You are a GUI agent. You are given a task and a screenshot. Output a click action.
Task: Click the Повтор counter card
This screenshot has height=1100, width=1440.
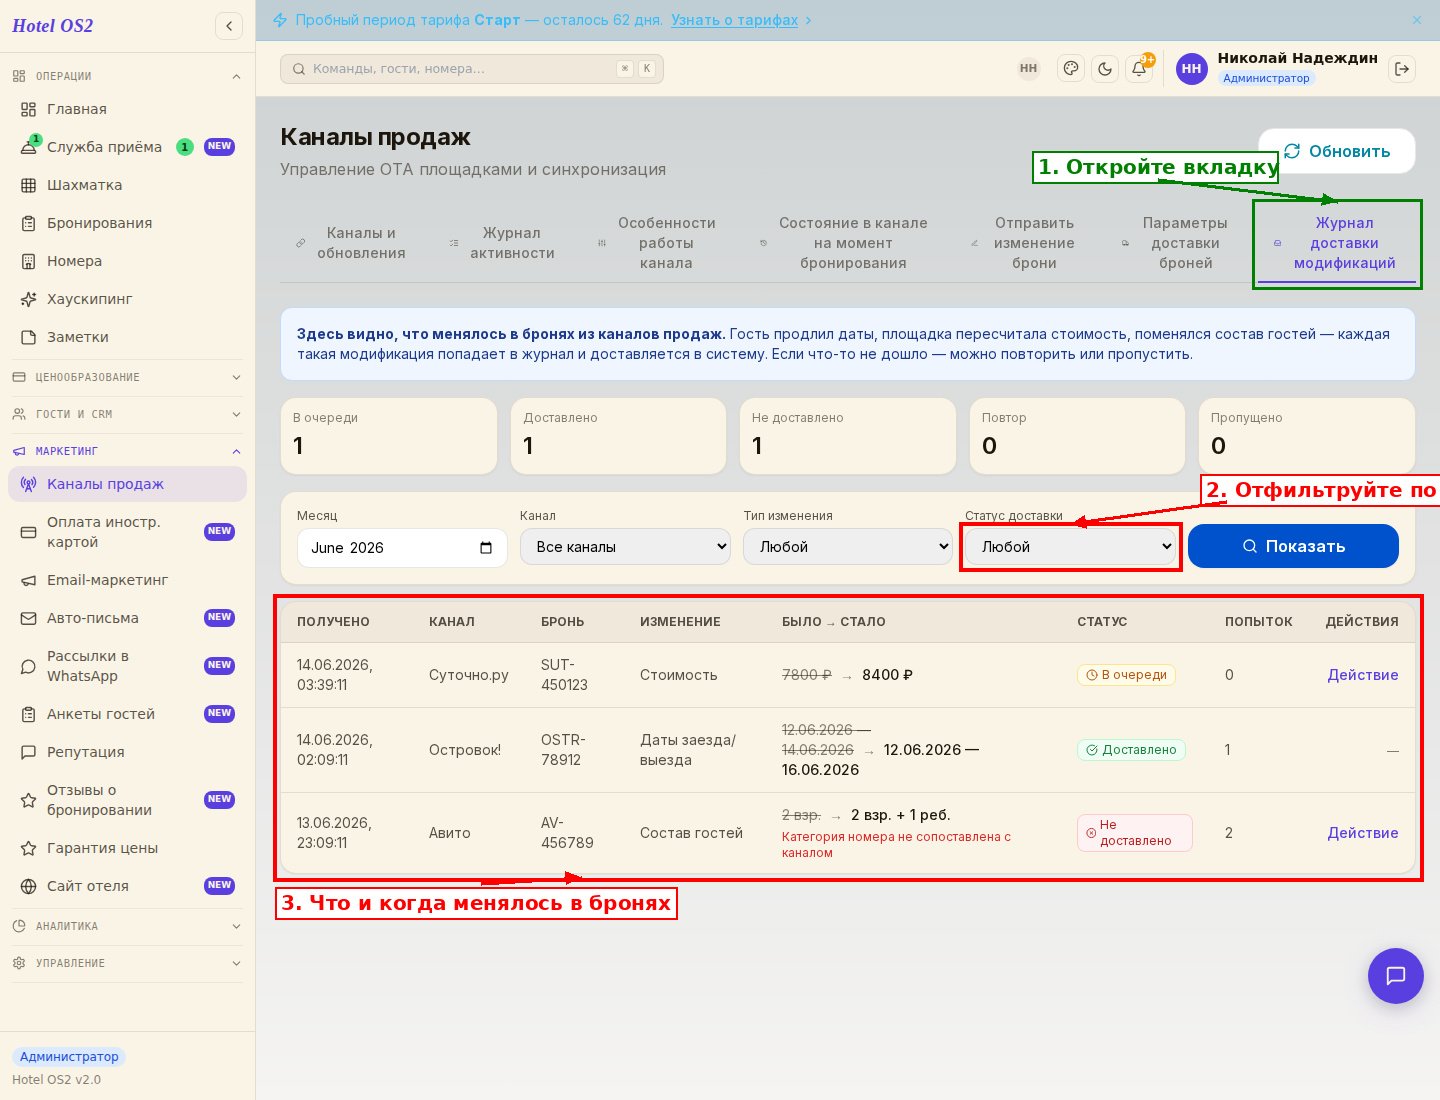[1077, 436]
